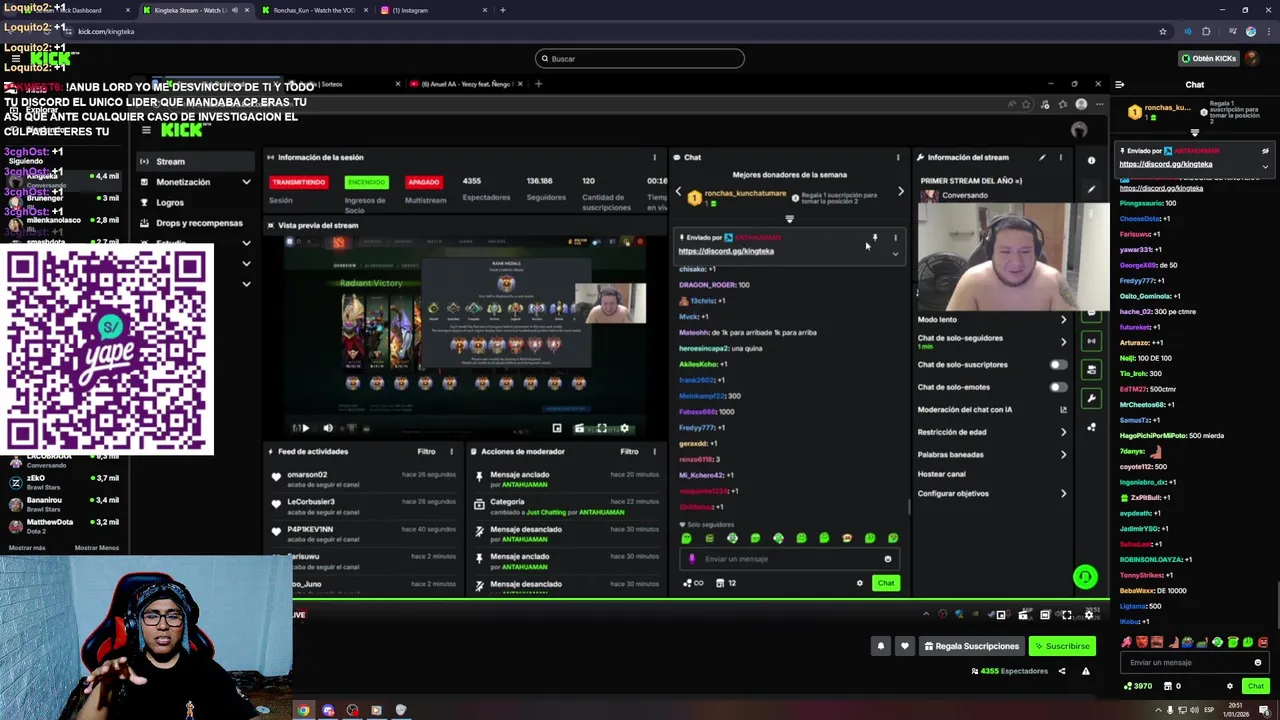Click the share icon beside Espectadores

1062,671
